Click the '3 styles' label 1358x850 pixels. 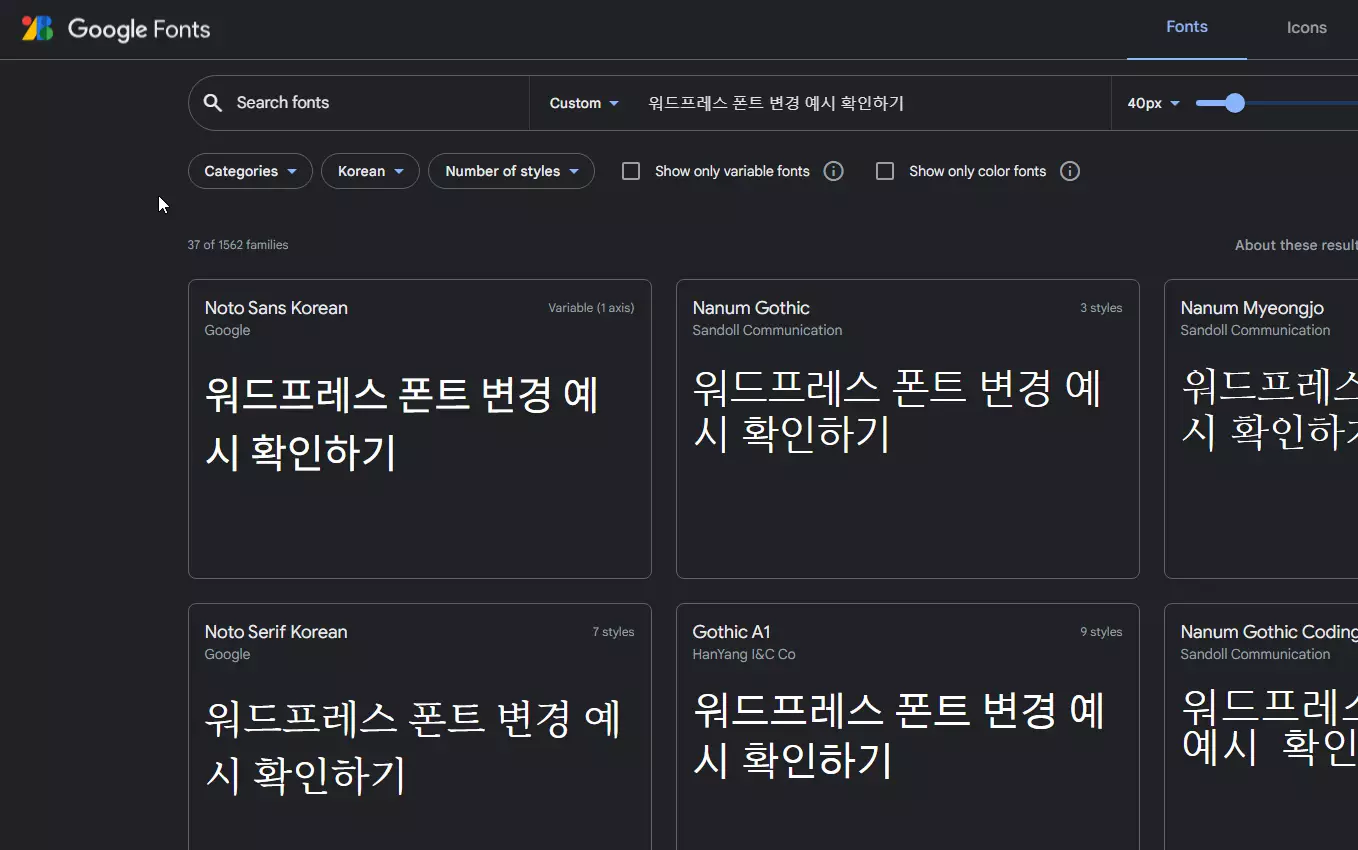click(1101, 308)
